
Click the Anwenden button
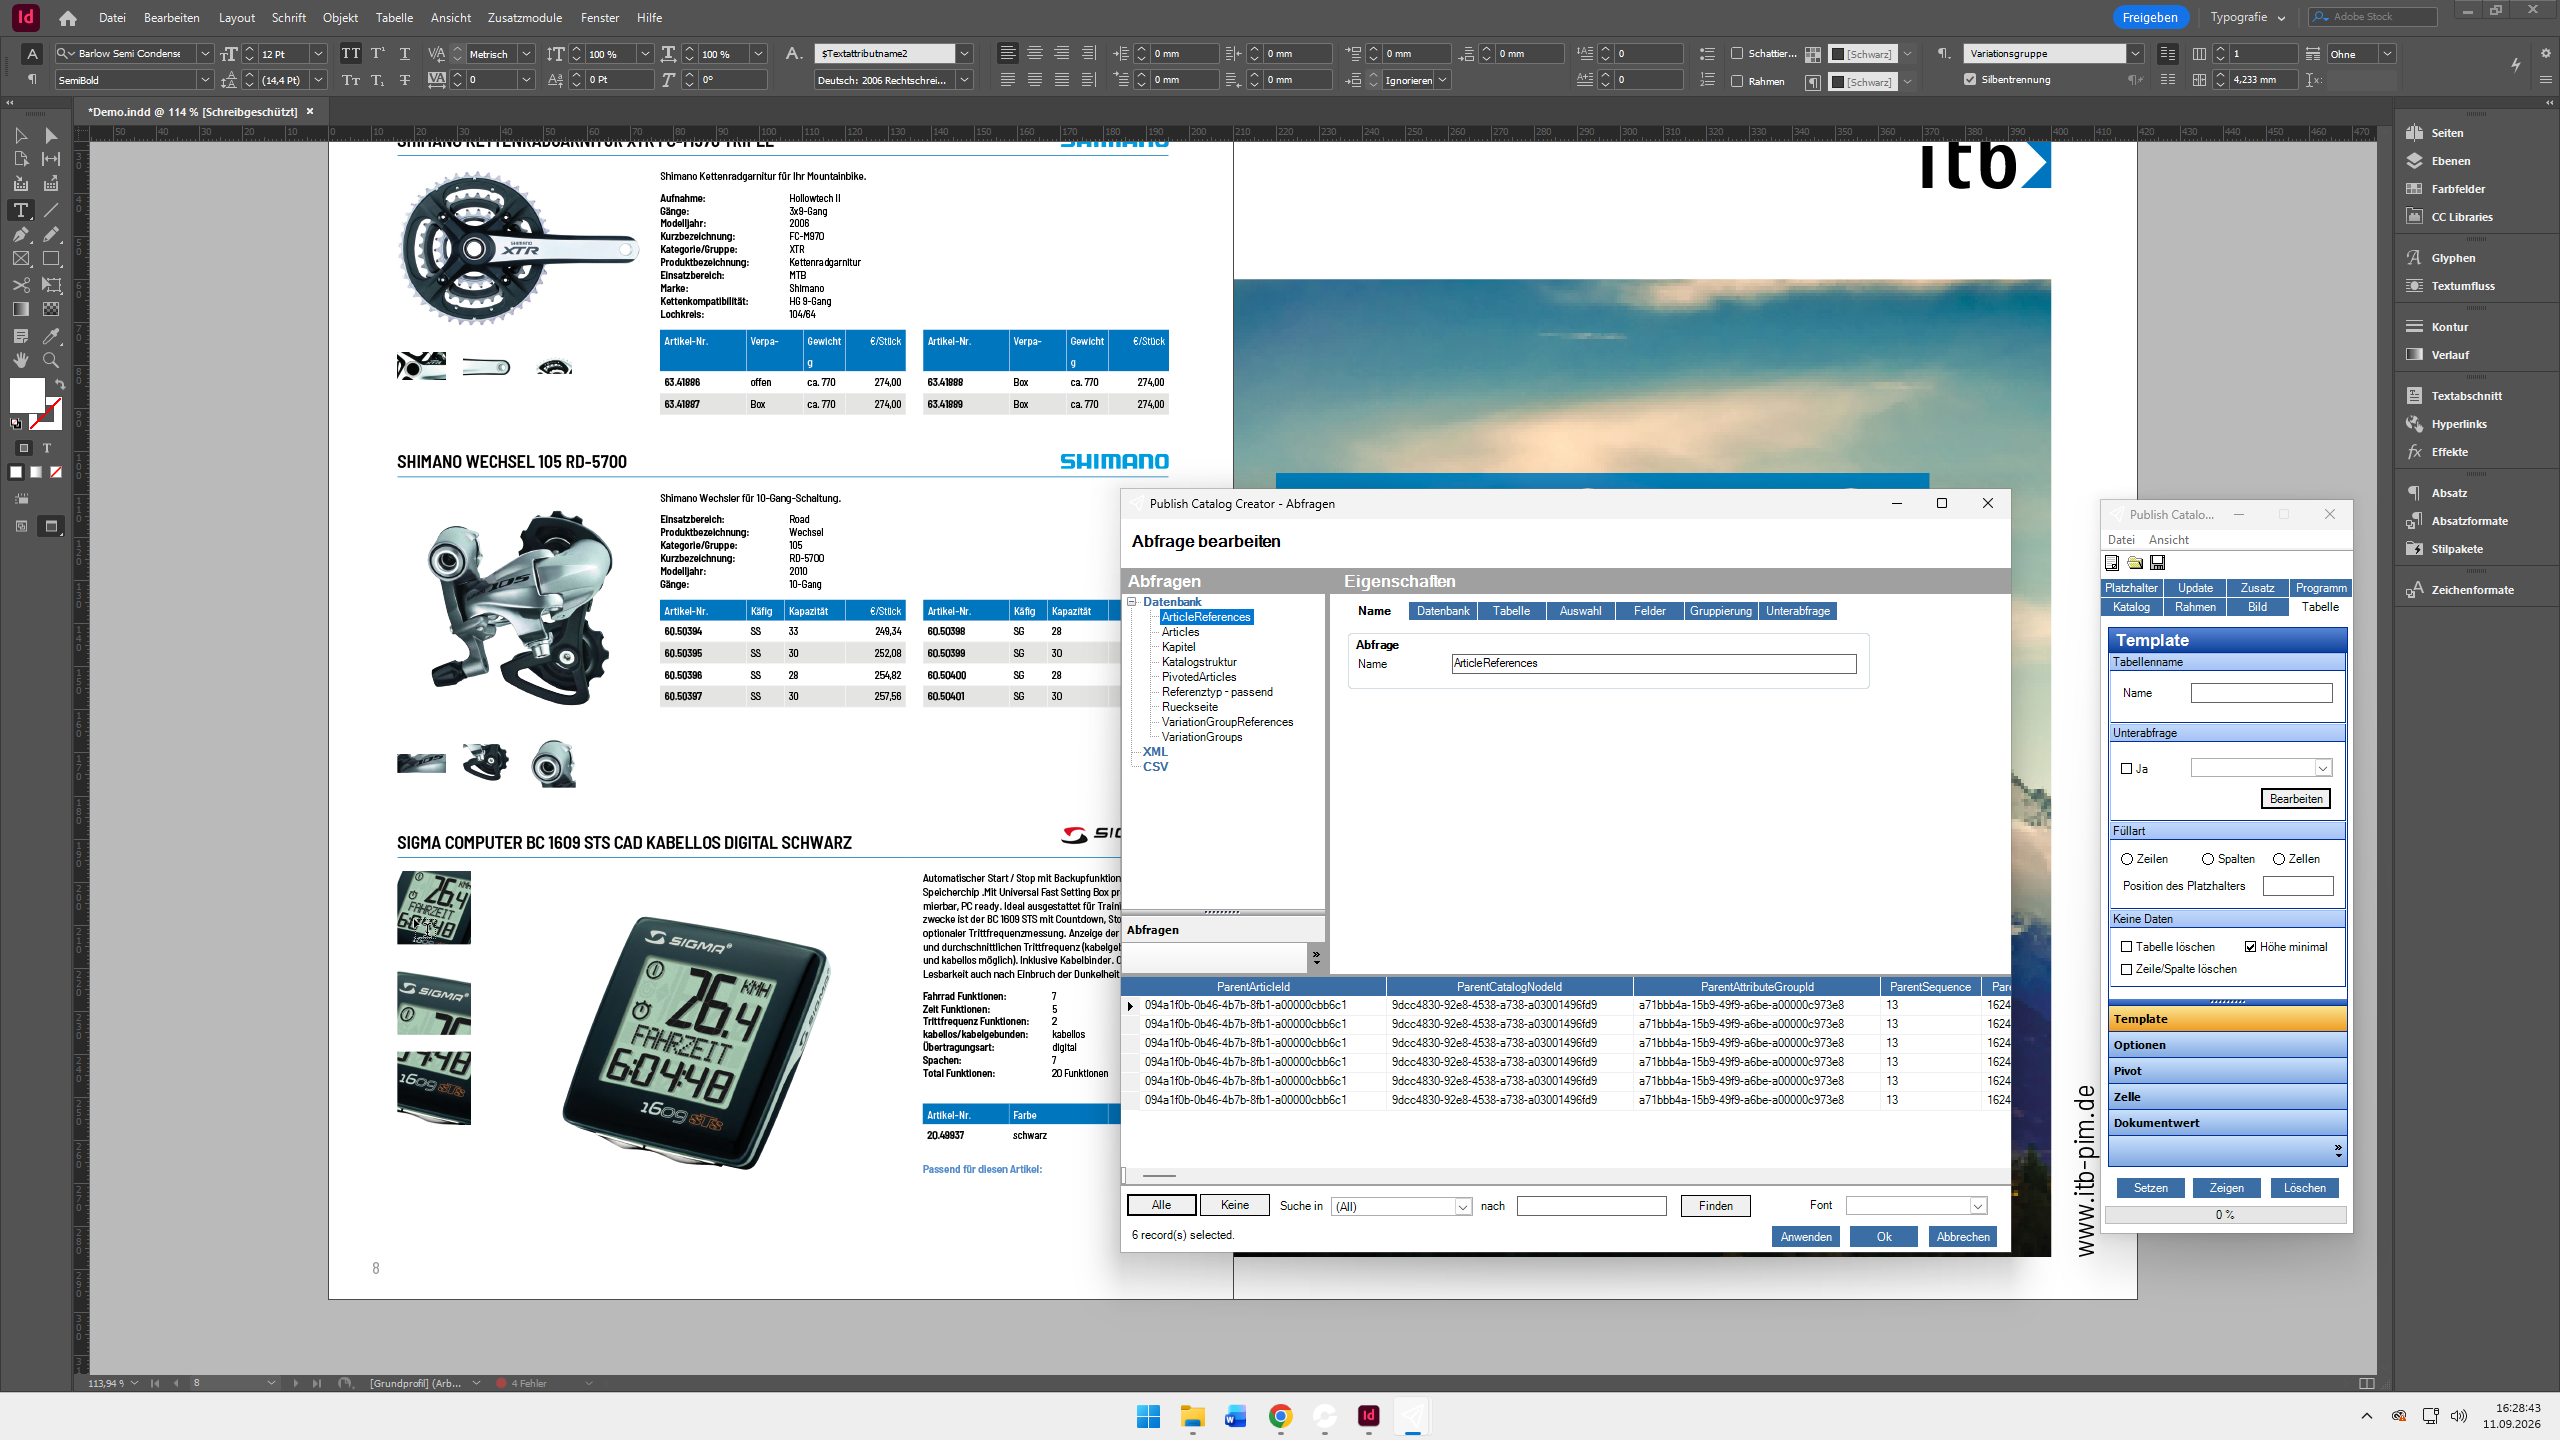(1806, 1237)
